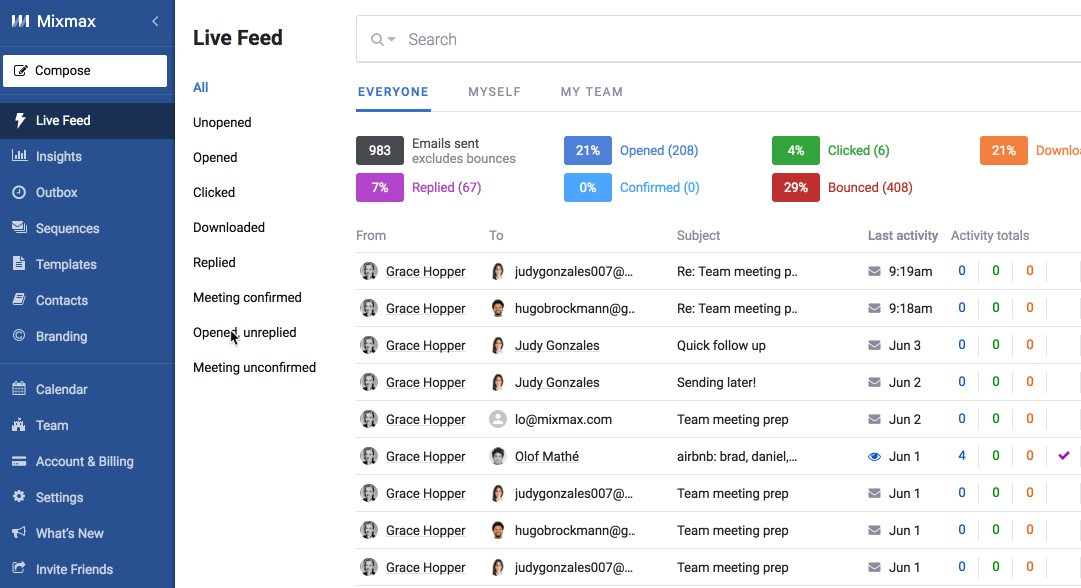Filter feed by Meeting confirmed
Screen dimensions: 1081x588
247,297
